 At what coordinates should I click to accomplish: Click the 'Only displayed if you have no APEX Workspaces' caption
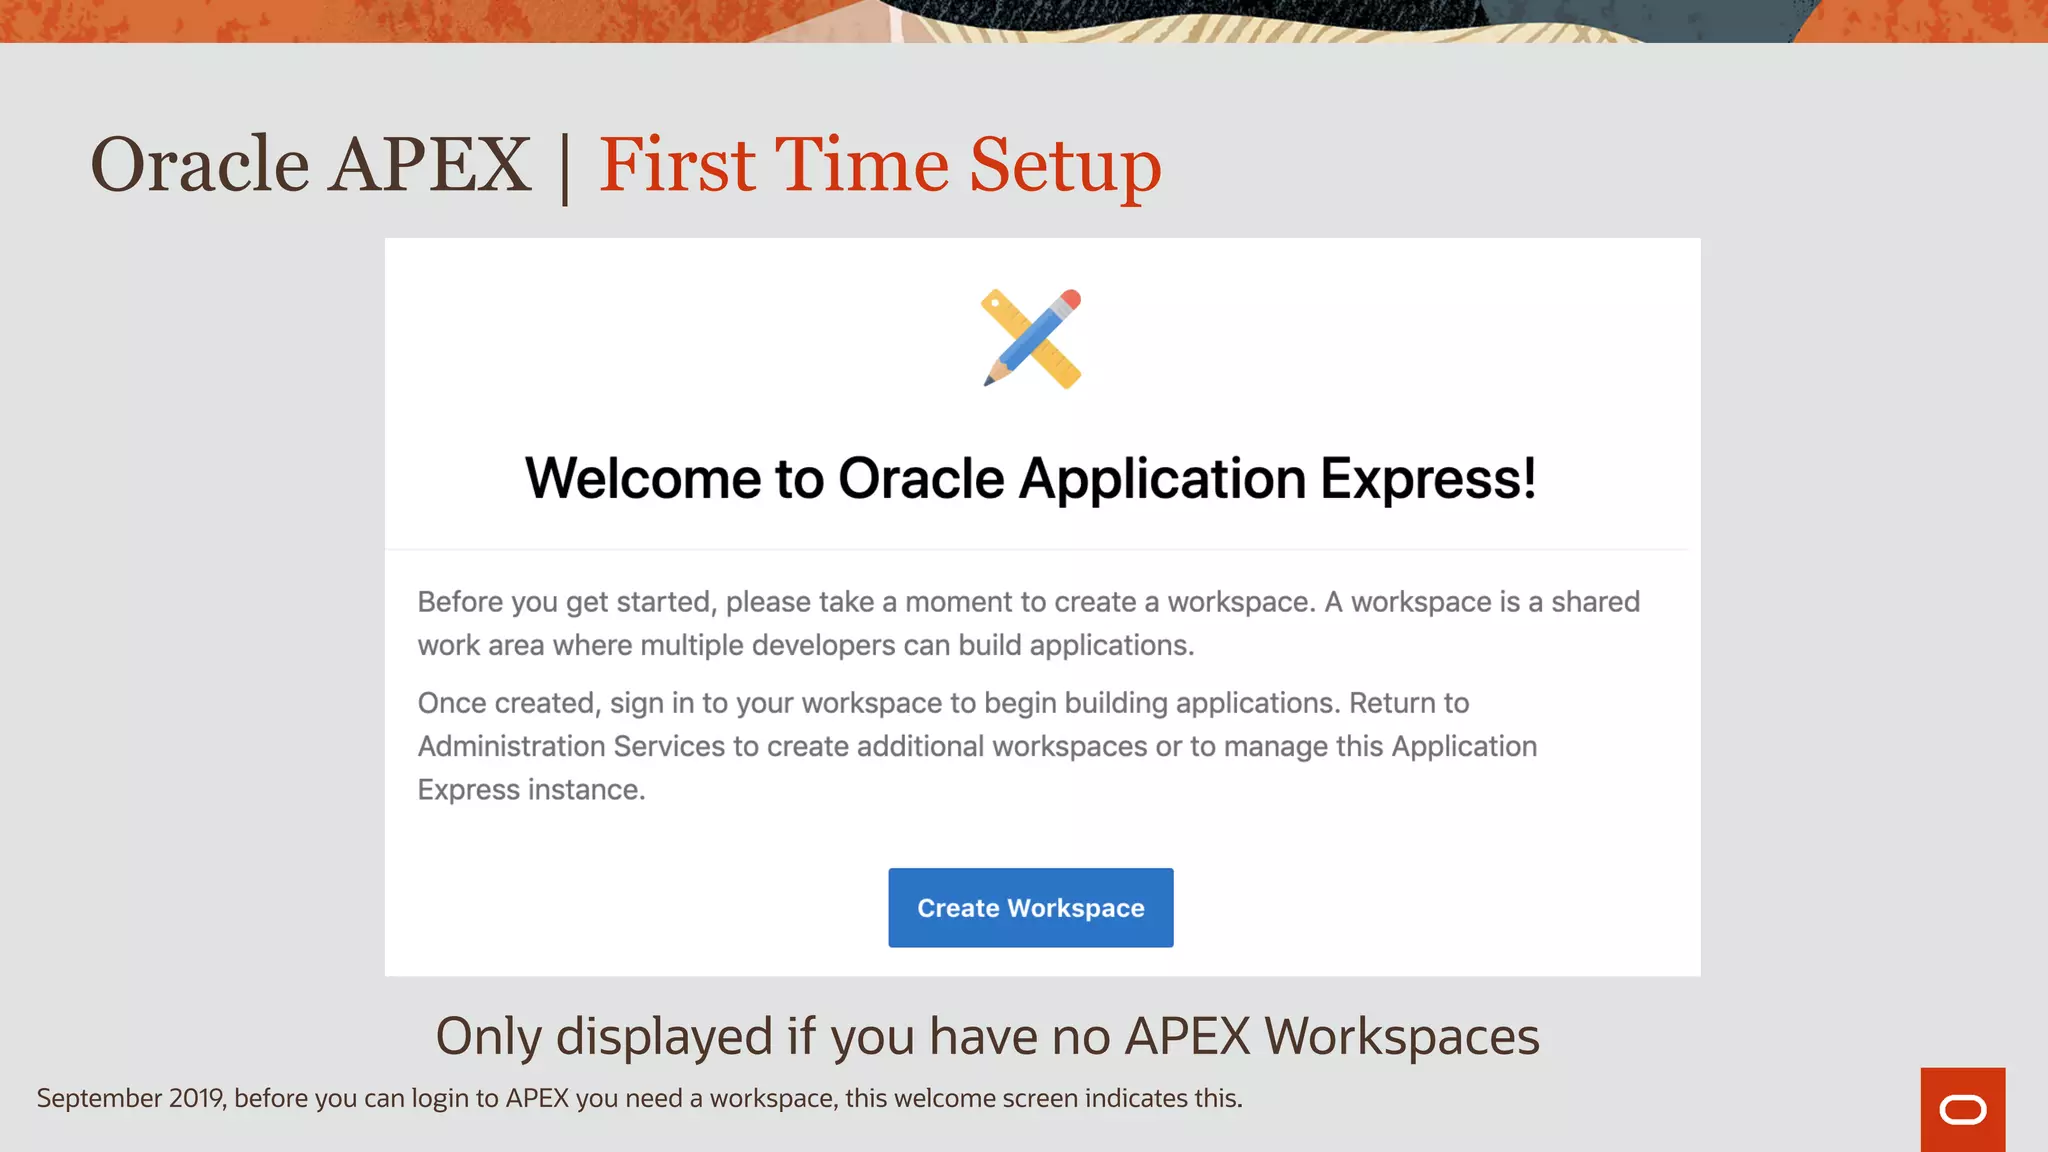coord(987,1036)
